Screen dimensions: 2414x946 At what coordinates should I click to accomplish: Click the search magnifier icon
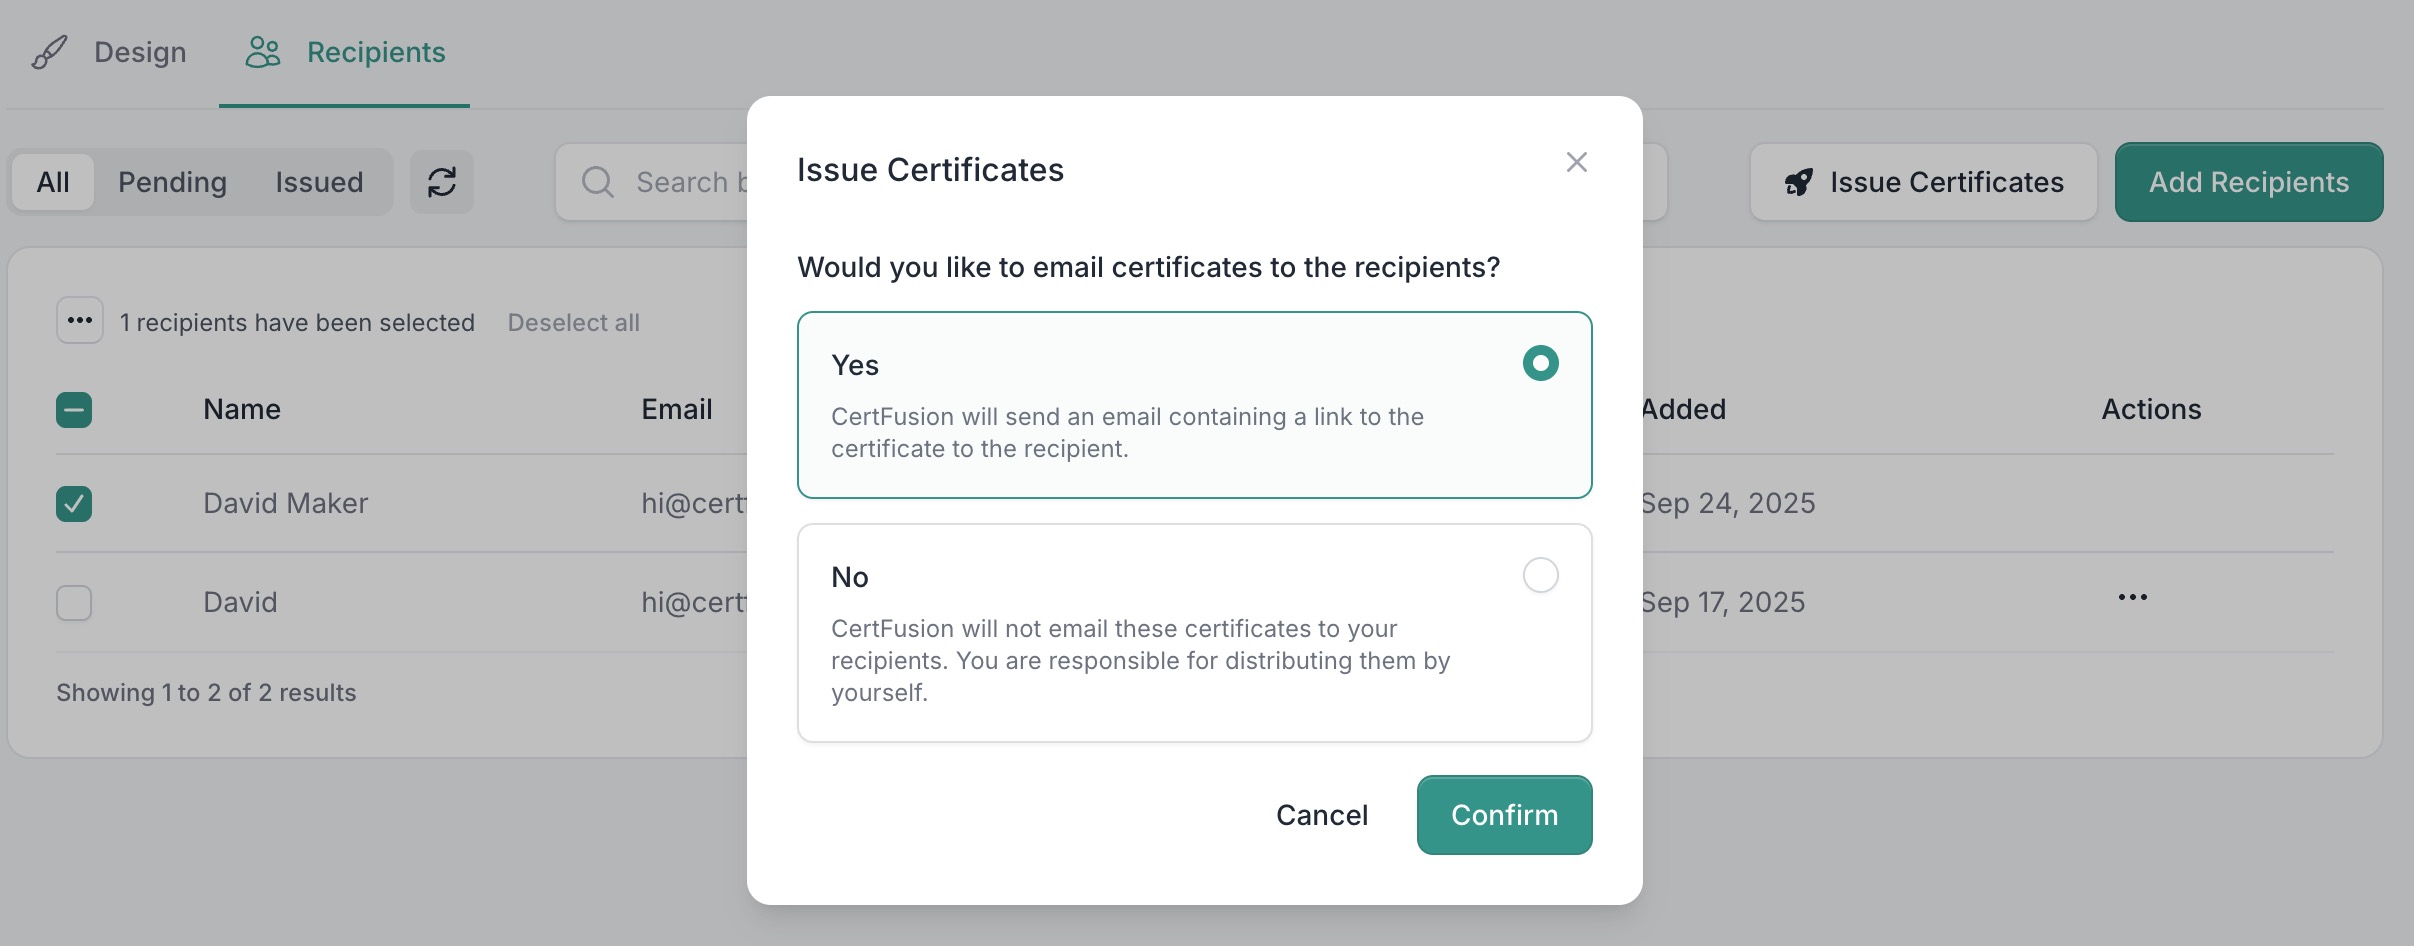coord(598,182)
